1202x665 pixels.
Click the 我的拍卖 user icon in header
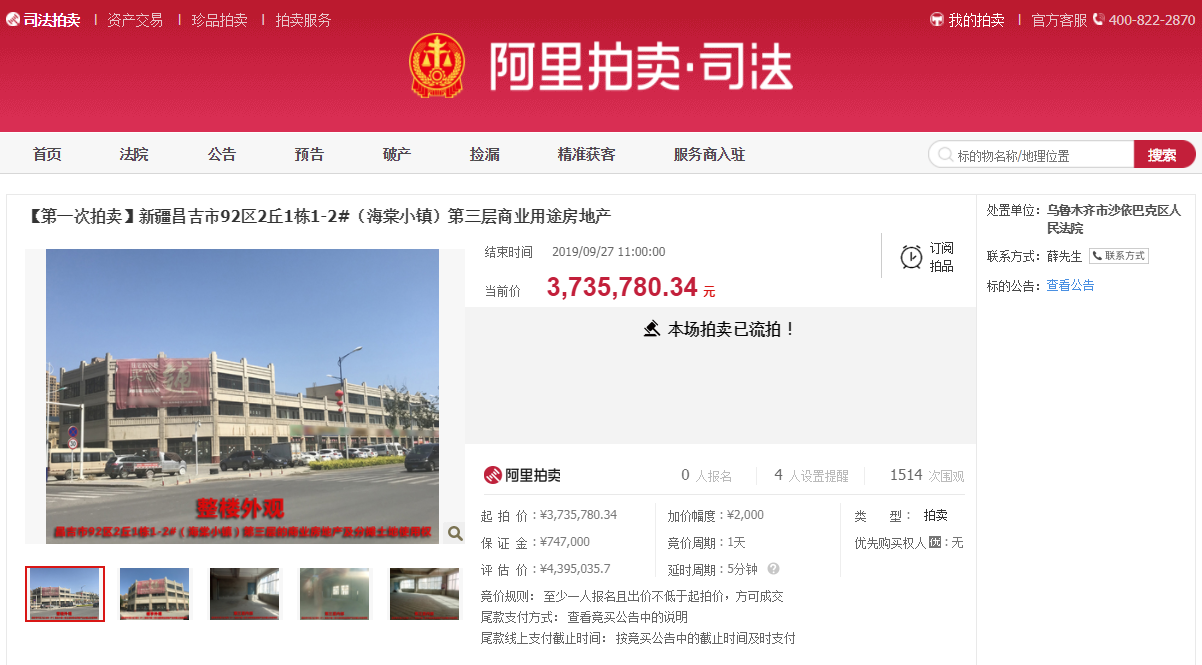point(937,20)
